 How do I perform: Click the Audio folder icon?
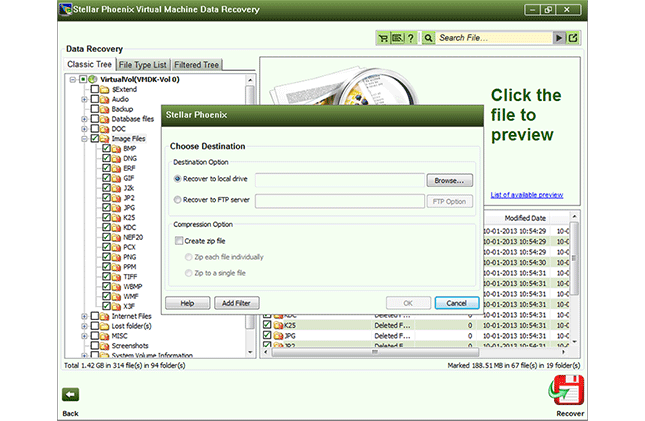tap(105, 99)
